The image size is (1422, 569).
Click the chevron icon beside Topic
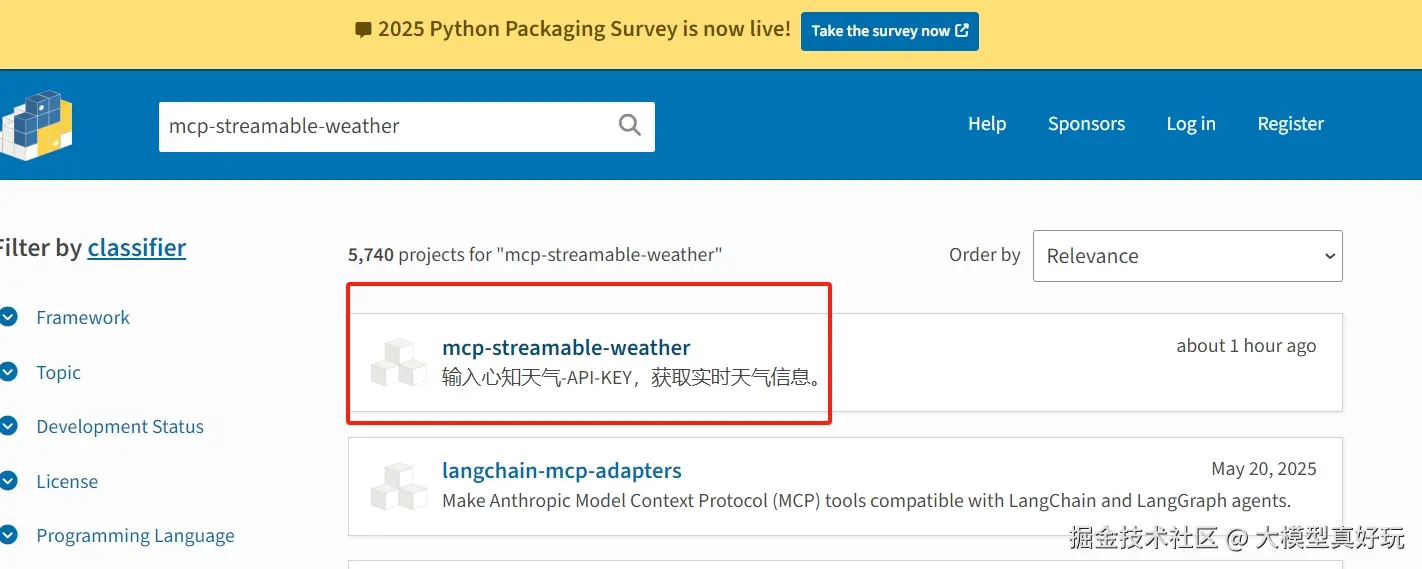tap(9, 373)
